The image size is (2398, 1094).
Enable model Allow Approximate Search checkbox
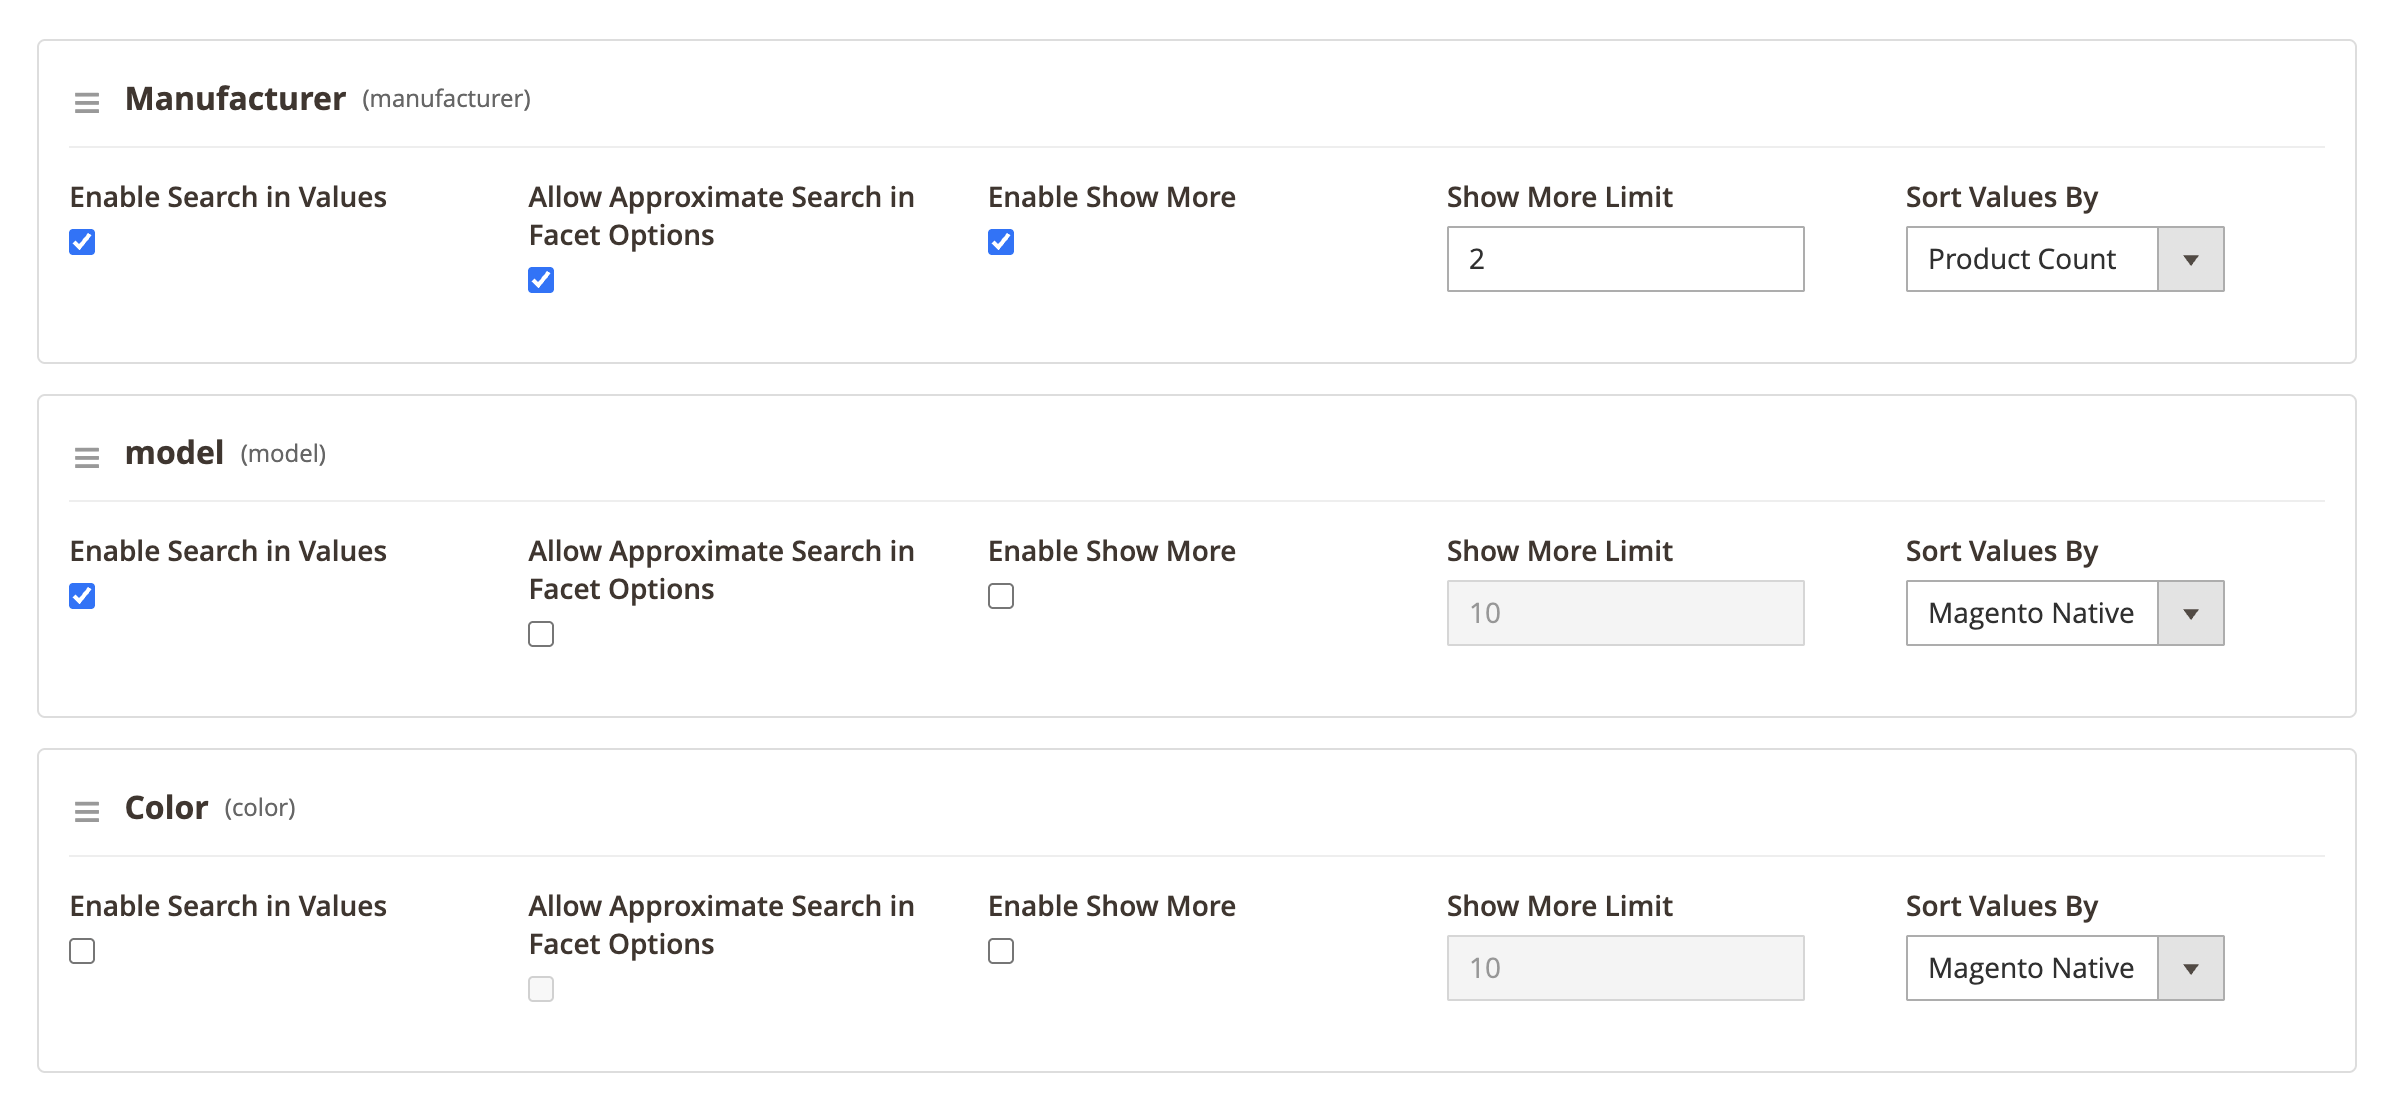(x=541, y=634)
